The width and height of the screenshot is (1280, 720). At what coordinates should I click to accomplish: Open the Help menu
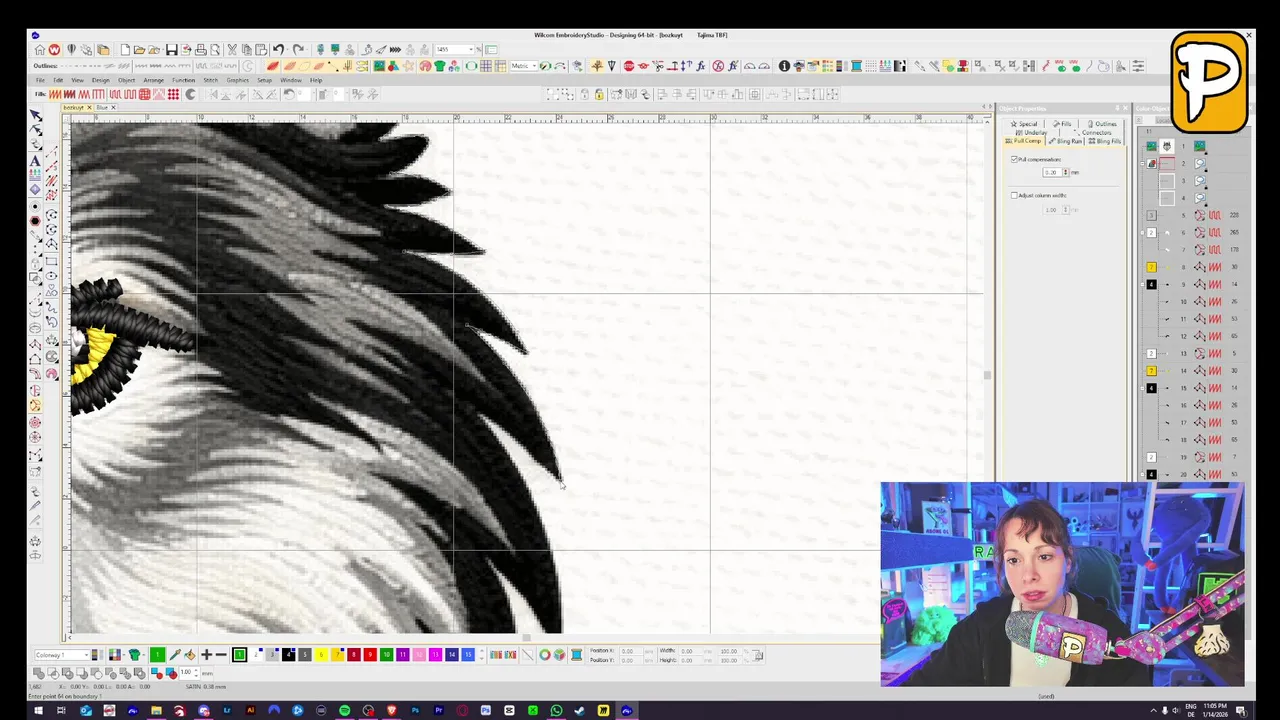pos(316,80)
